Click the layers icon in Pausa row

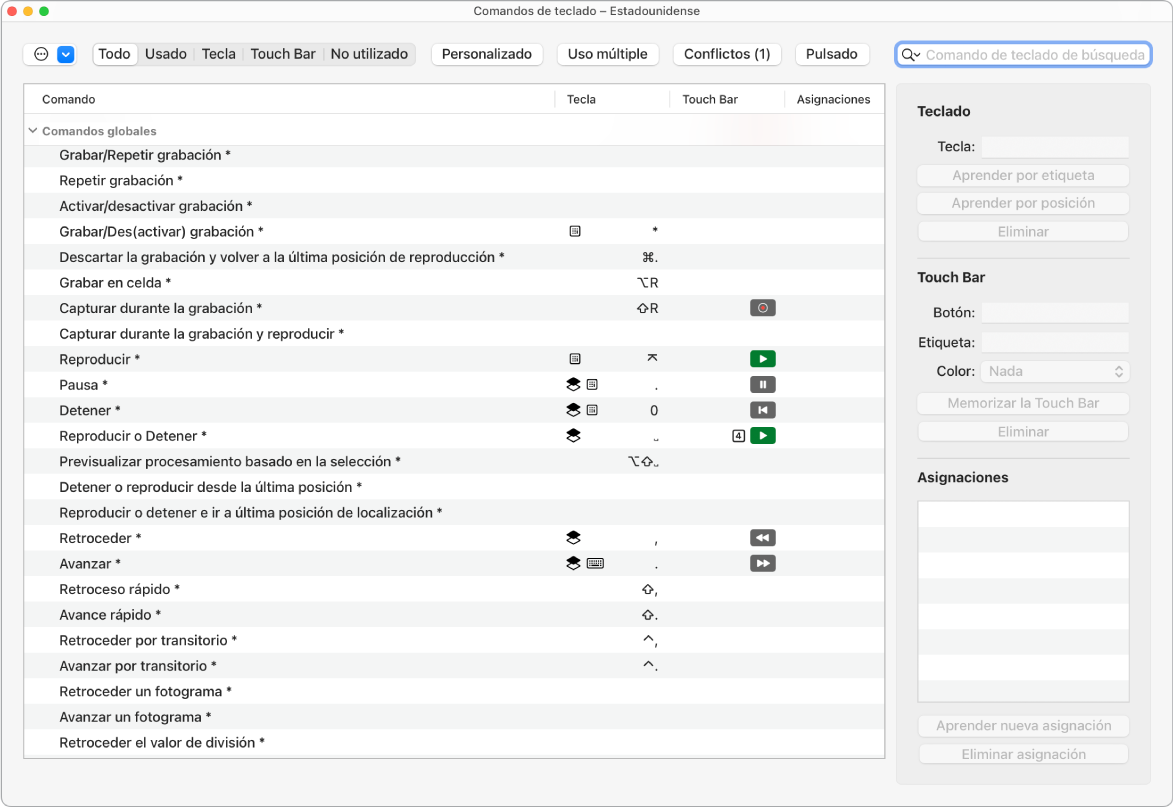tap(573, 385)
